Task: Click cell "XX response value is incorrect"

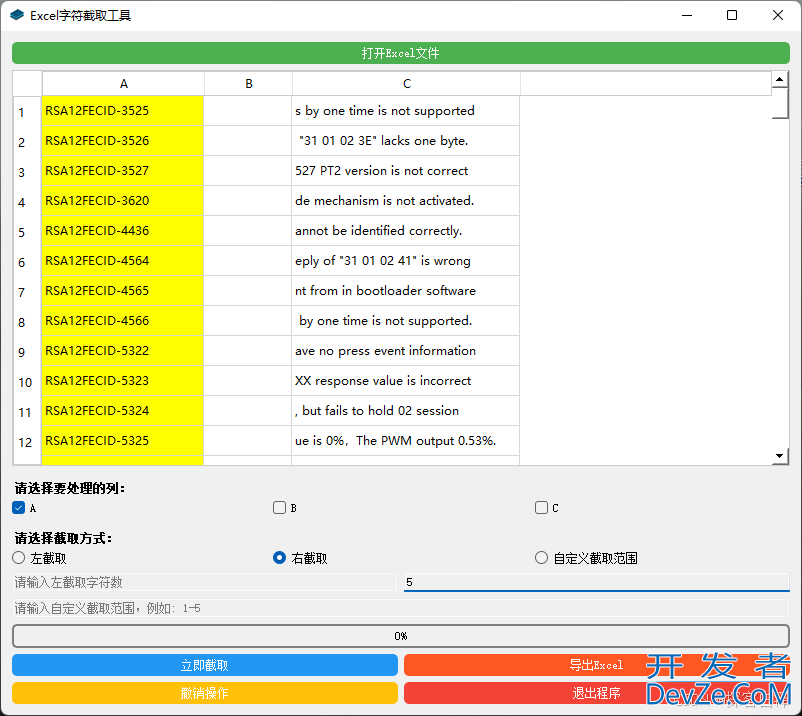Action: point(406,381)
